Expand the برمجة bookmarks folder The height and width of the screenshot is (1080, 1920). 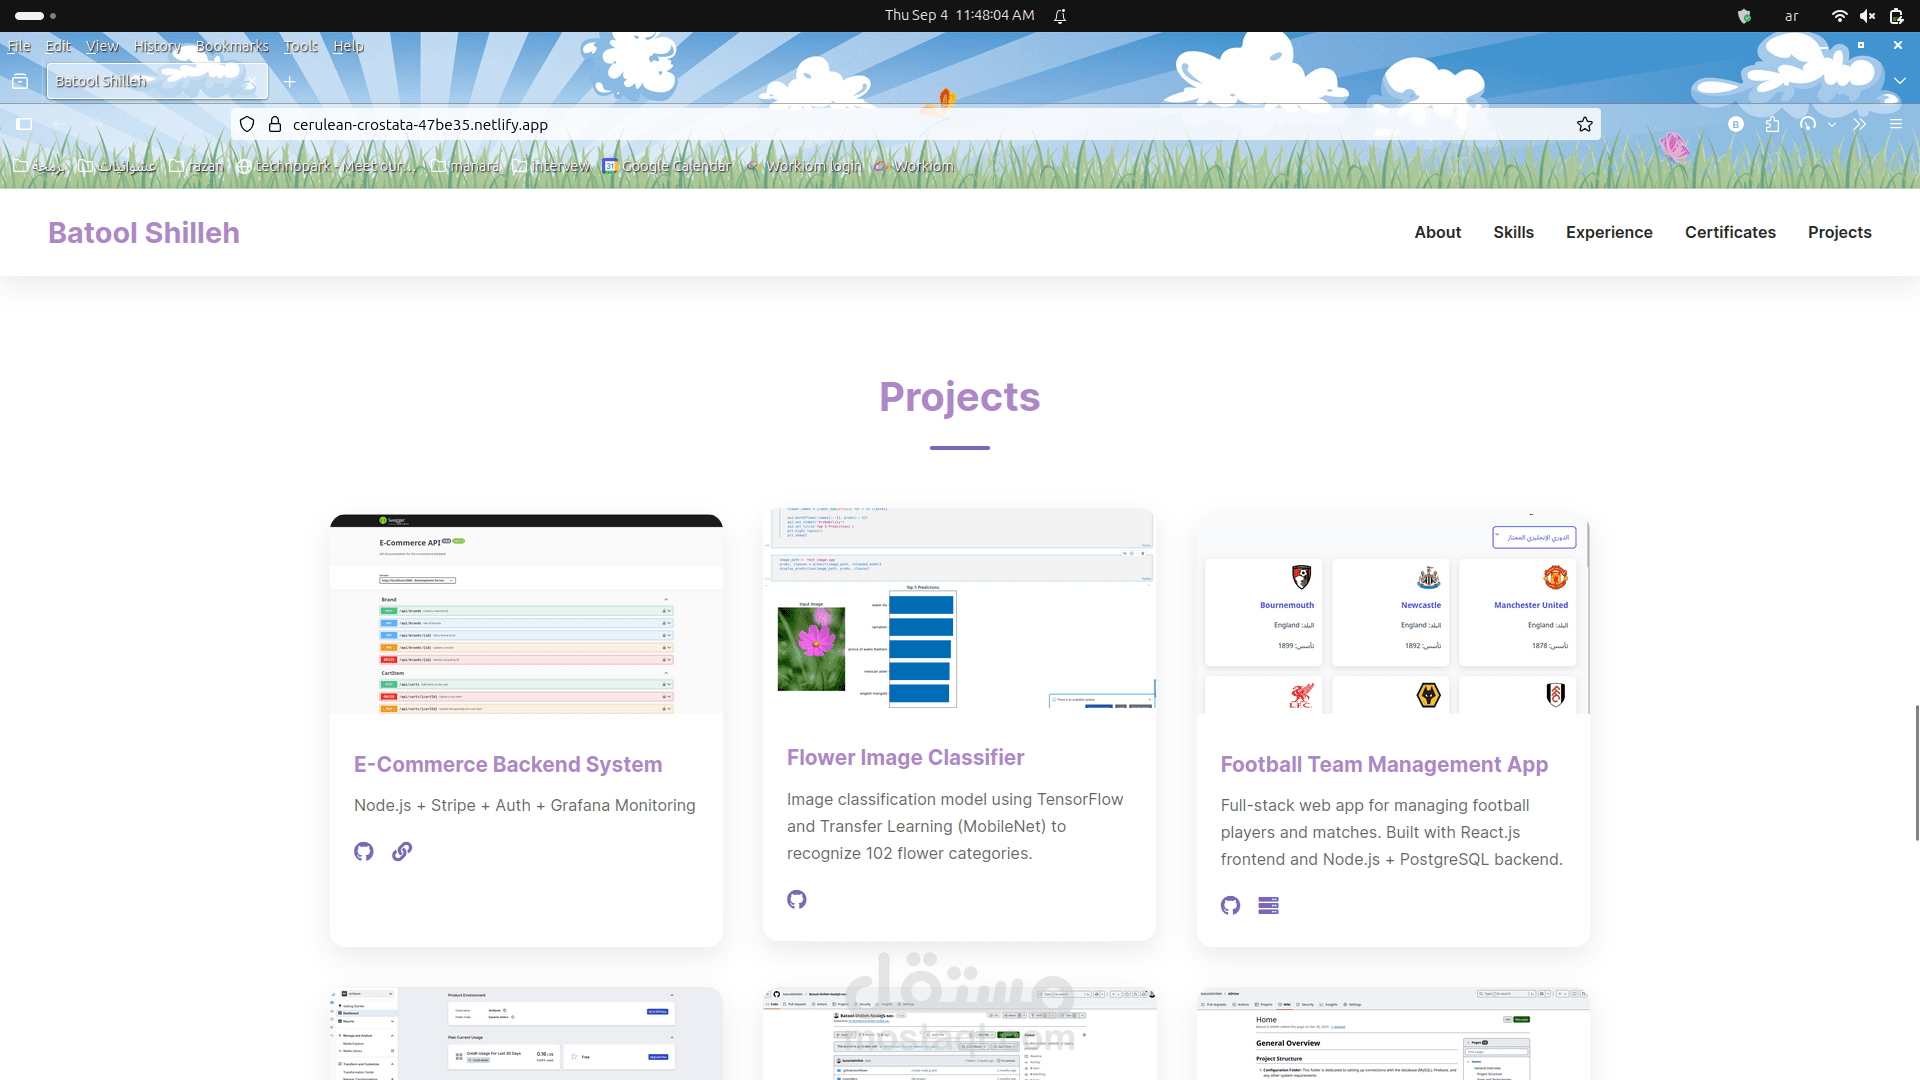(x=40, y=166)
